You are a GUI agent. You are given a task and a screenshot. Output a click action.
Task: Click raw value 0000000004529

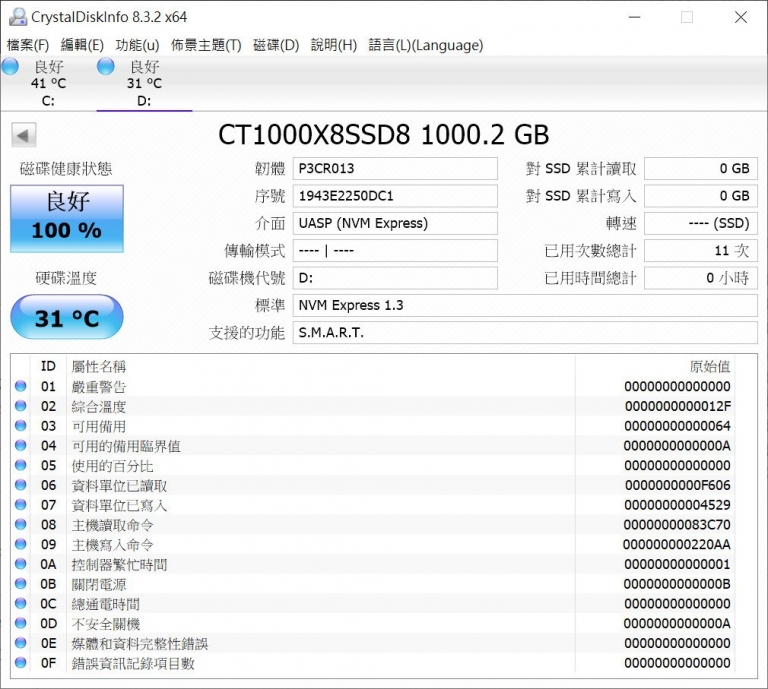pyautogui.click(x=677, y=505)
